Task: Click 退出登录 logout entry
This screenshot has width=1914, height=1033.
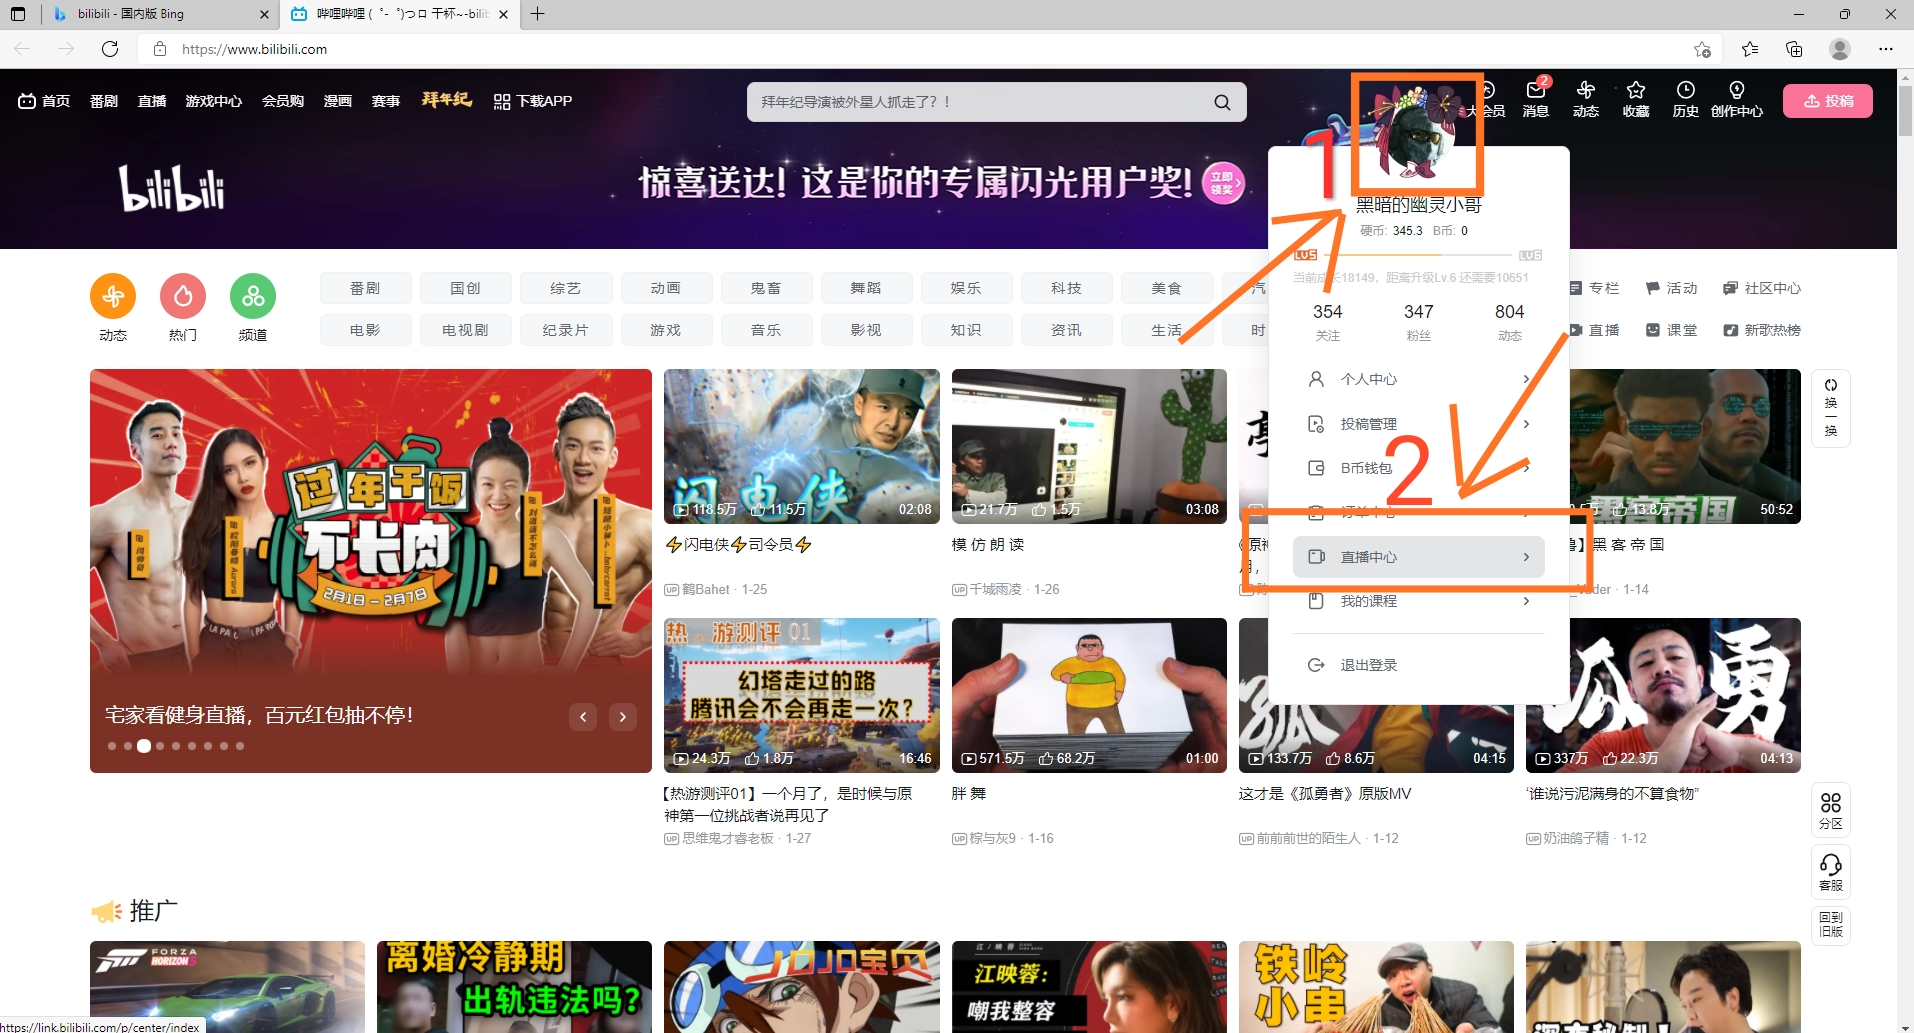Action: click(x=1419, y=665)
